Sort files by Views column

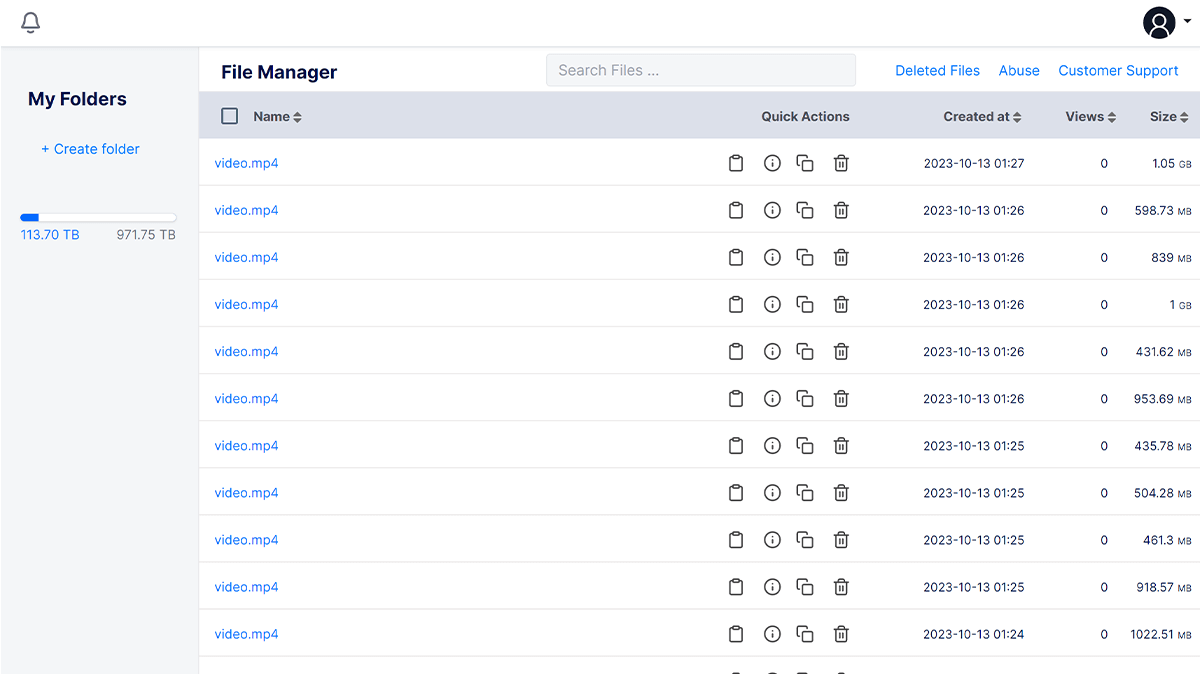tap(1090, 117)
